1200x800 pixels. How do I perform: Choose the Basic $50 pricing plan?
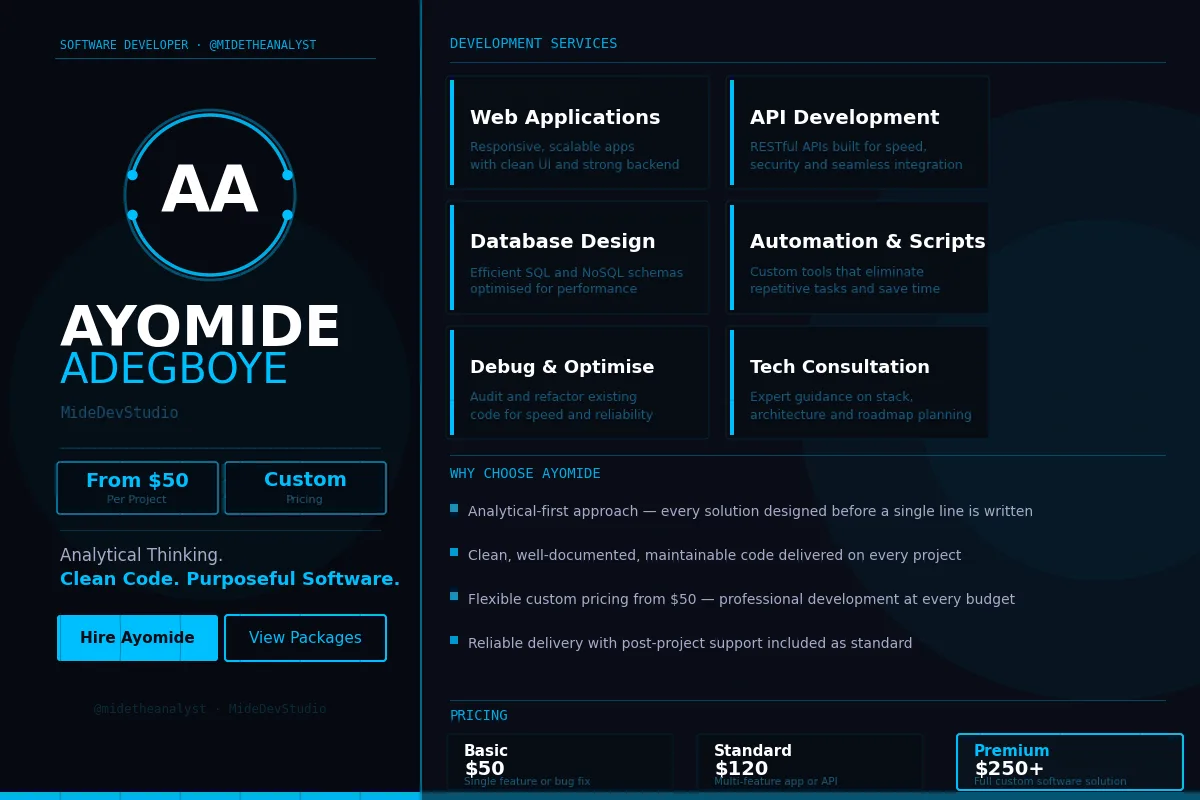[560, 764]
